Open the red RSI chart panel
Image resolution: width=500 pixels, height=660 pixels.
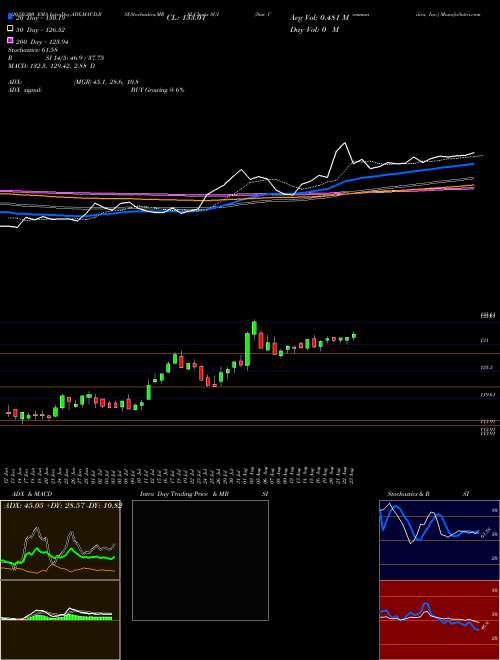(439, 620)
